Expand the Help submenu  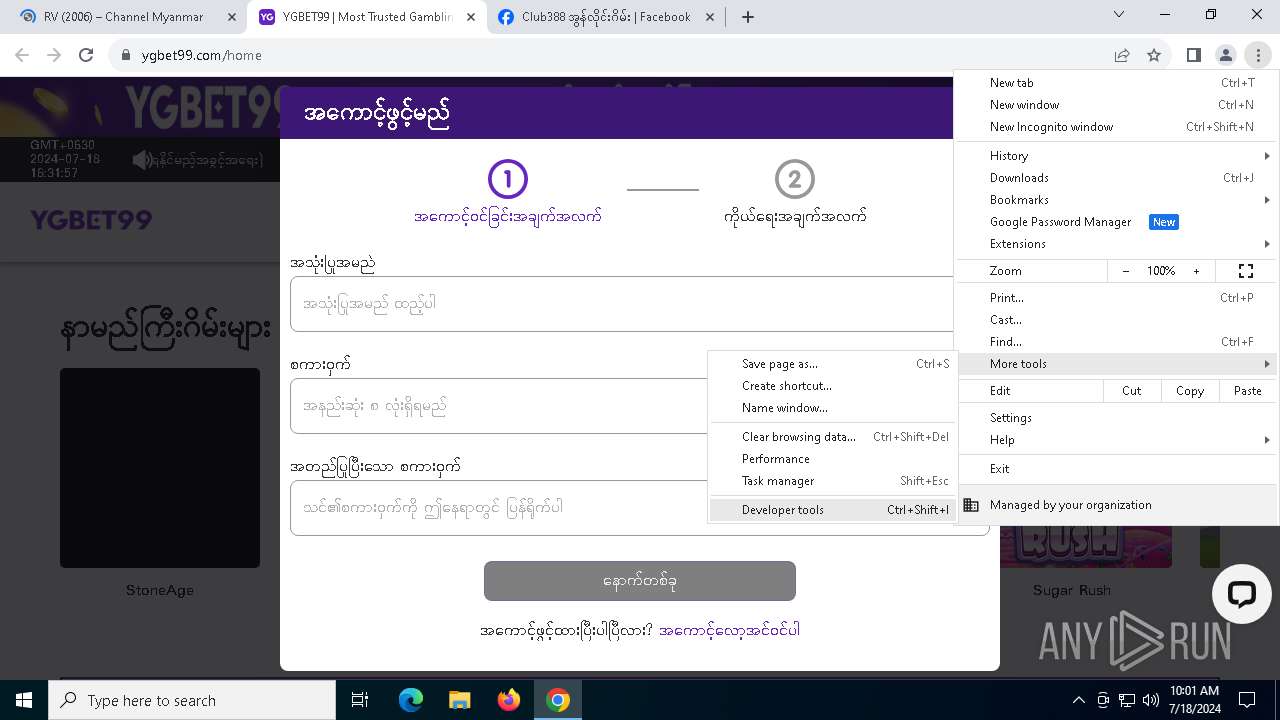(x=1118, y=440)
